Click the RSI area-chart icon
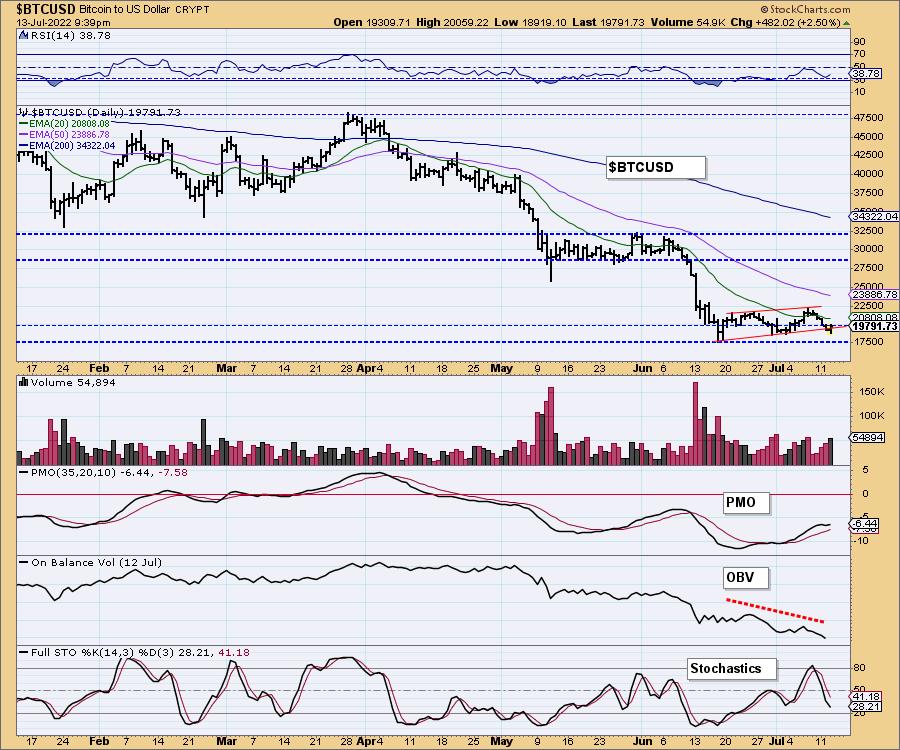 coord(24,35)
